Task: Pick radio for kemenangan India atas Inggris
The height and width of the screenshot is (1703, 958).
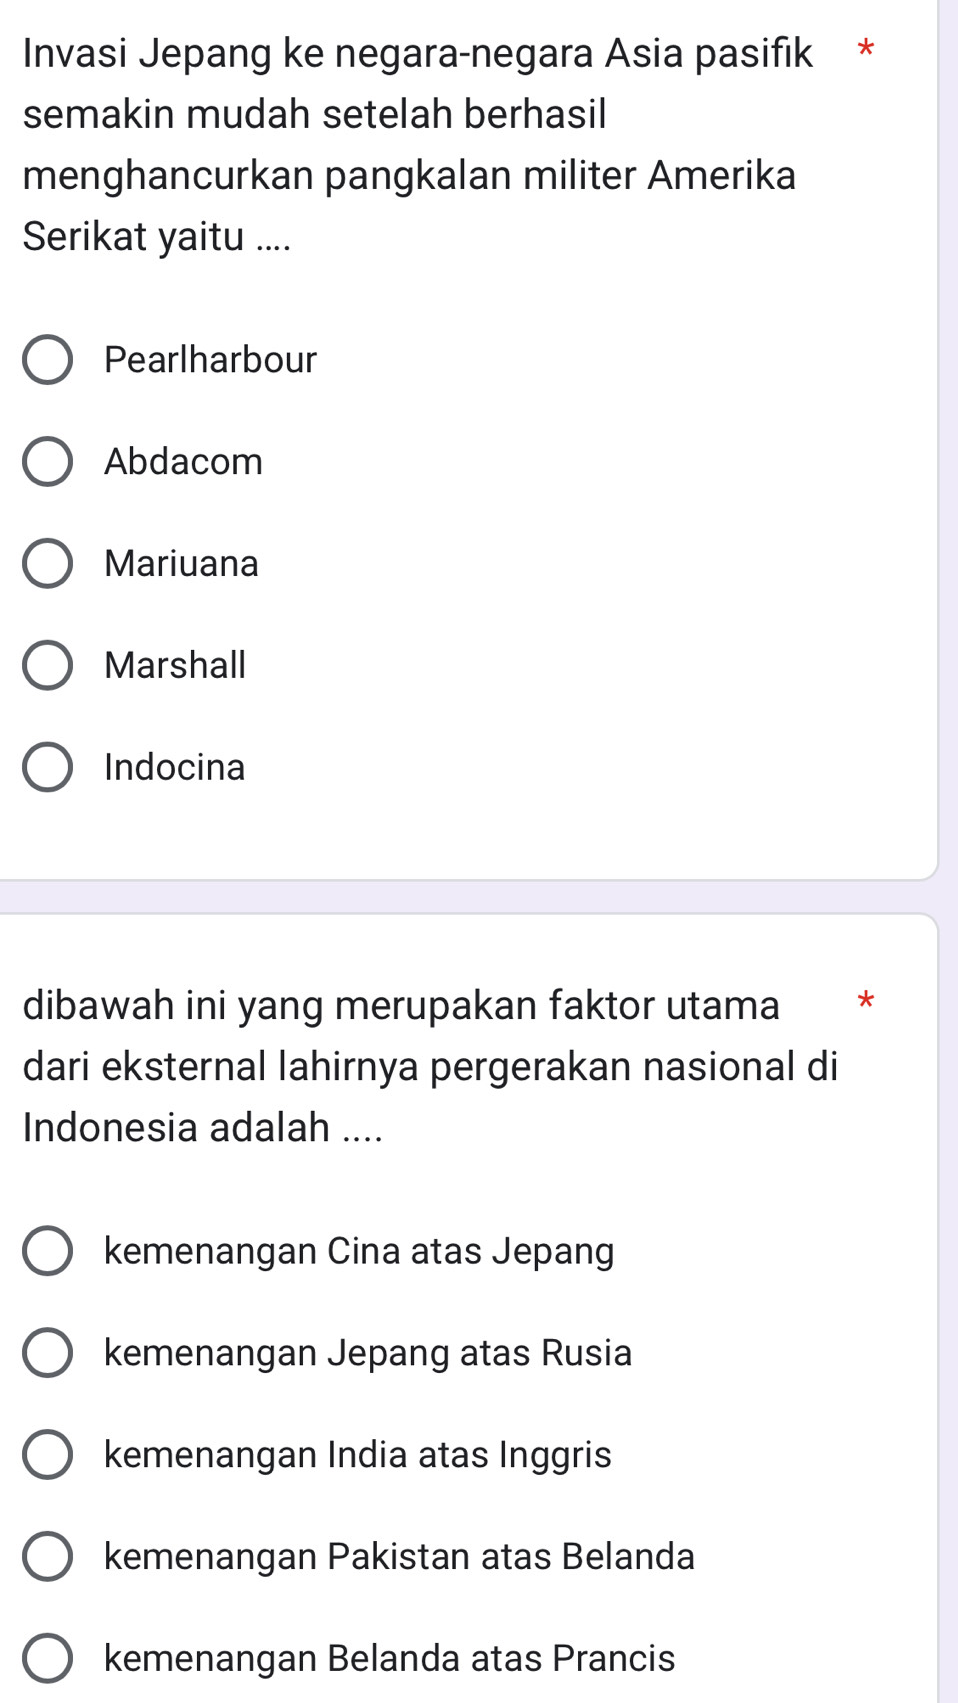Action: coord(47,1455)
